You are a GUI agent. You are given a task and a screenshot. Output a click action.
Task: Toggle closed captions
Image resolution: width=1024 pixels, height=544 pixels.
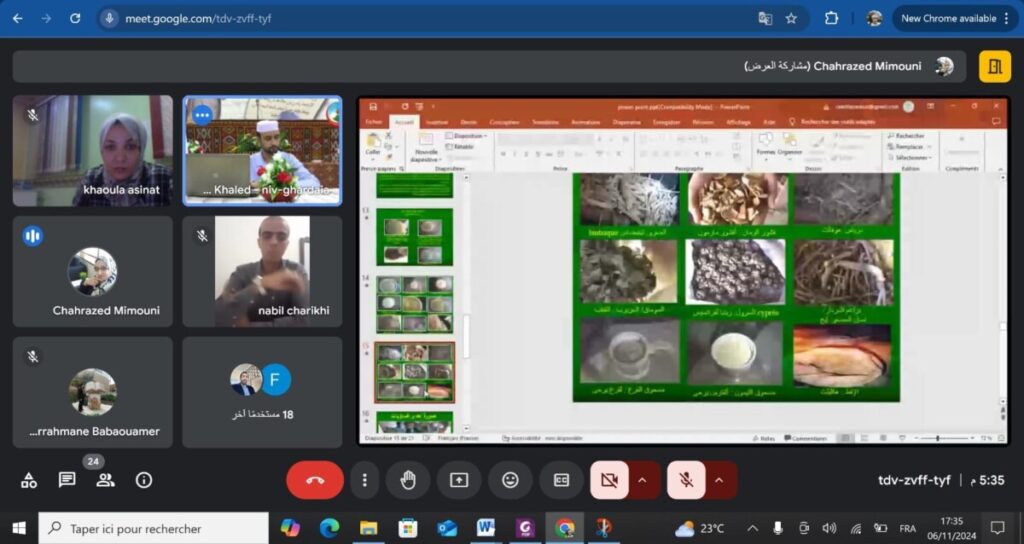(x=561, y=480)
